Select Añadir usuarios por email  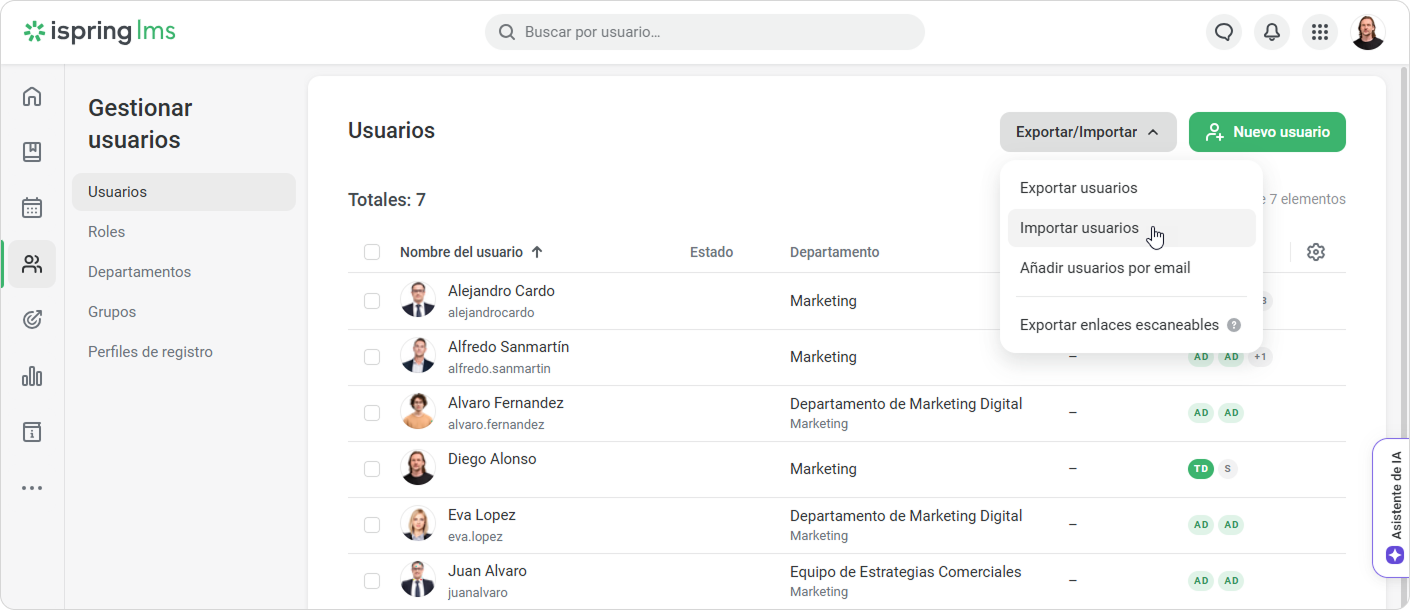[x=1104, y=268]
